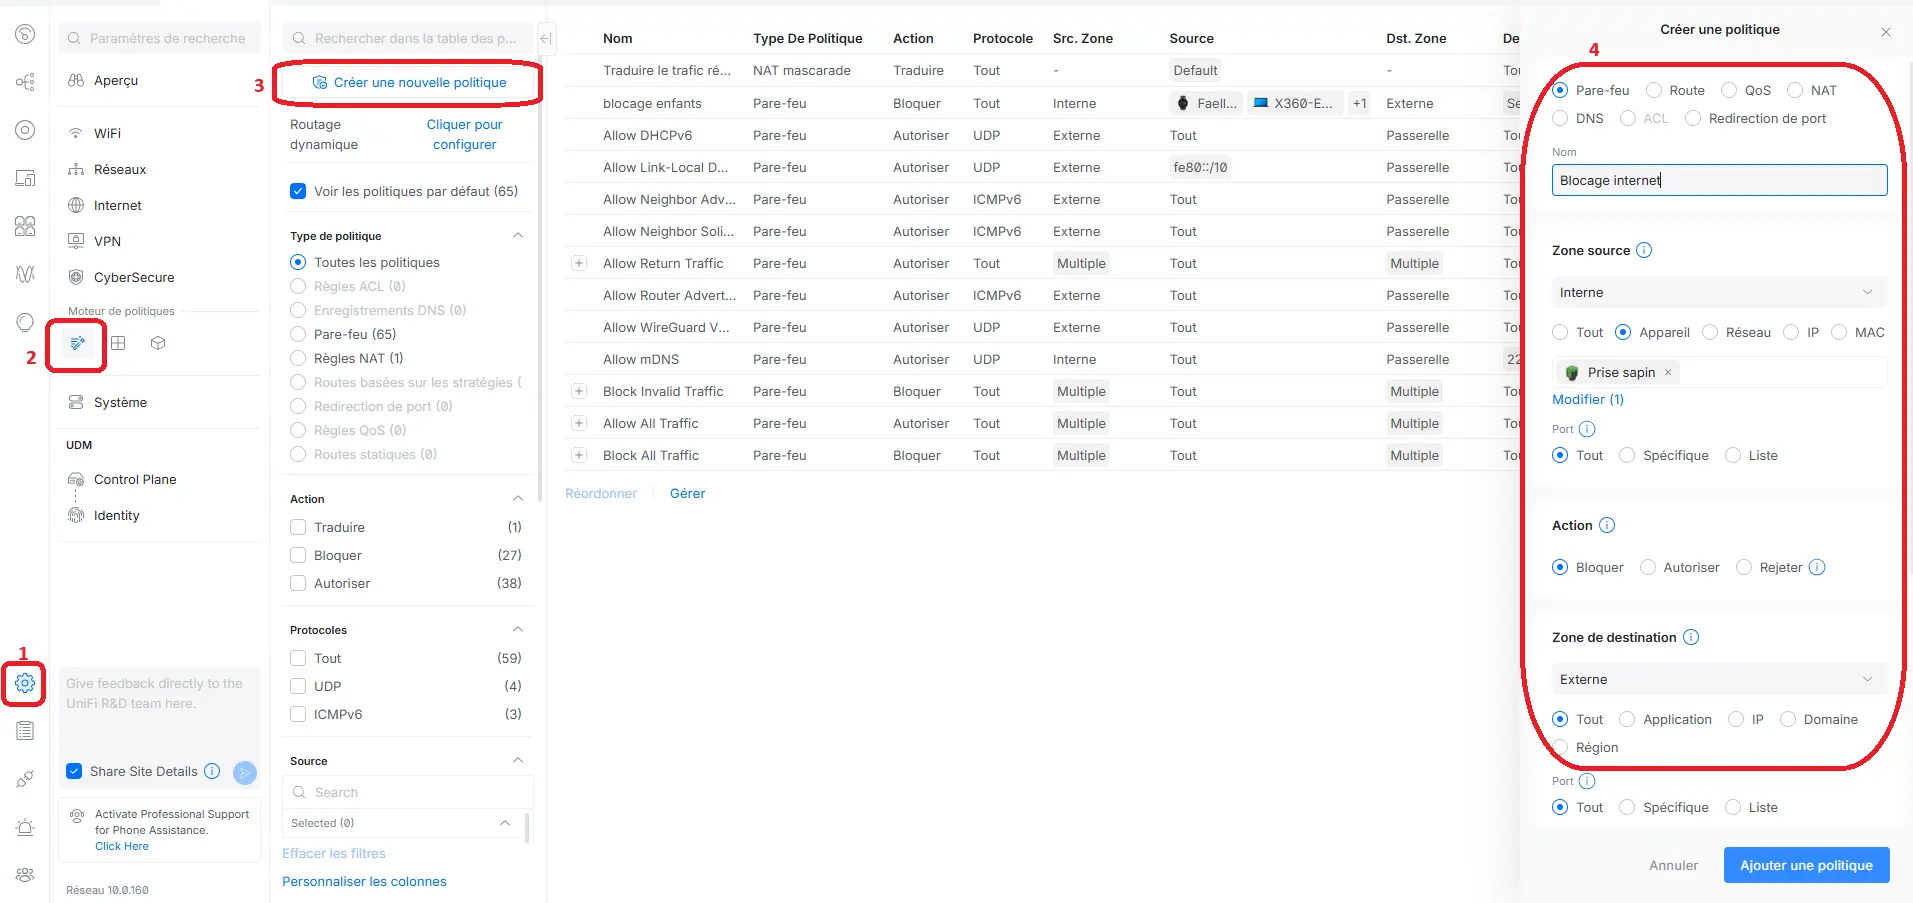
Task: Collapse the Type de politique section
Action: pyautogui.click(x=517, y=236)
